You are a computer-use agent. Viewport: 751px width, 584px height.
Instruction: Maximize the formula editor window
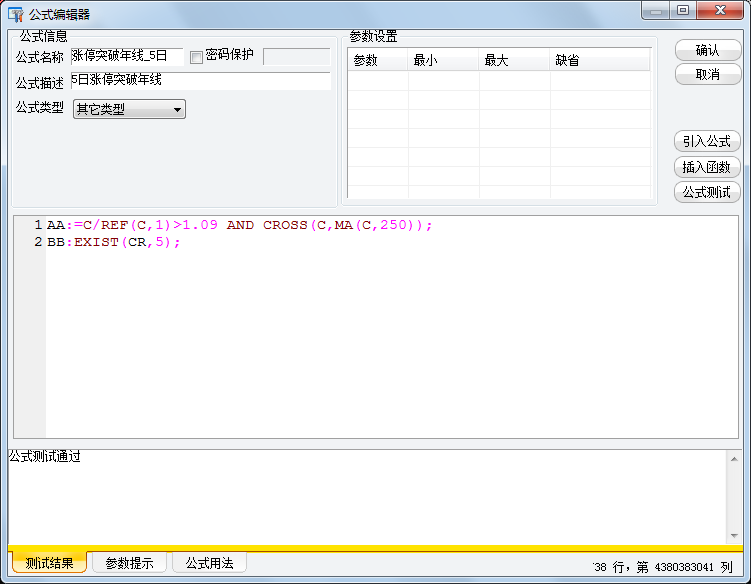(683, 11)
